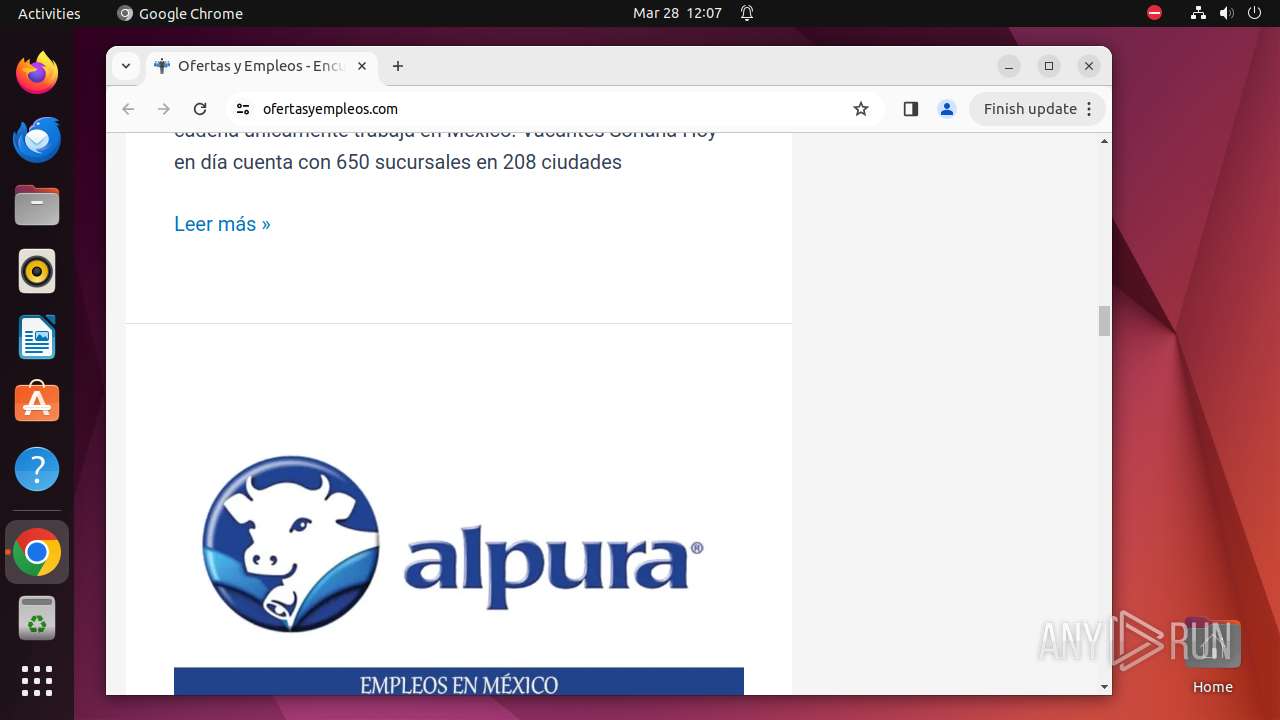The width and height of the screenshot is (1280, 720).
Task: Show applications grid
Action: [37, 681]
